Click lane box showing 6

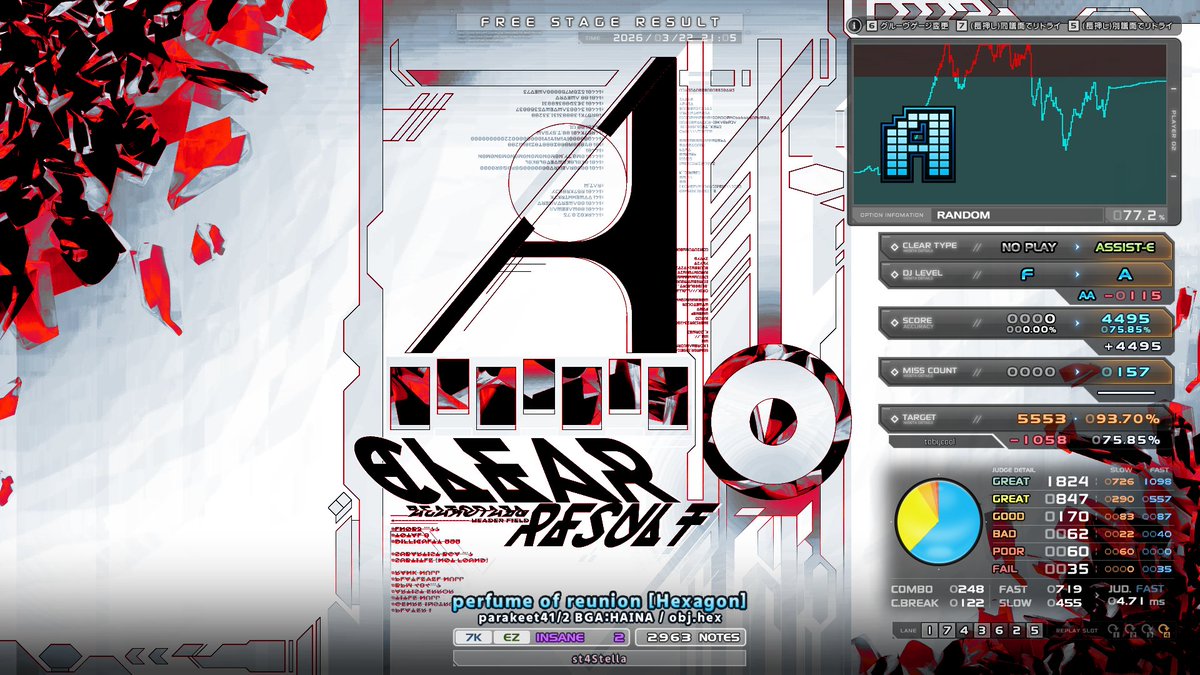point(999,630)
